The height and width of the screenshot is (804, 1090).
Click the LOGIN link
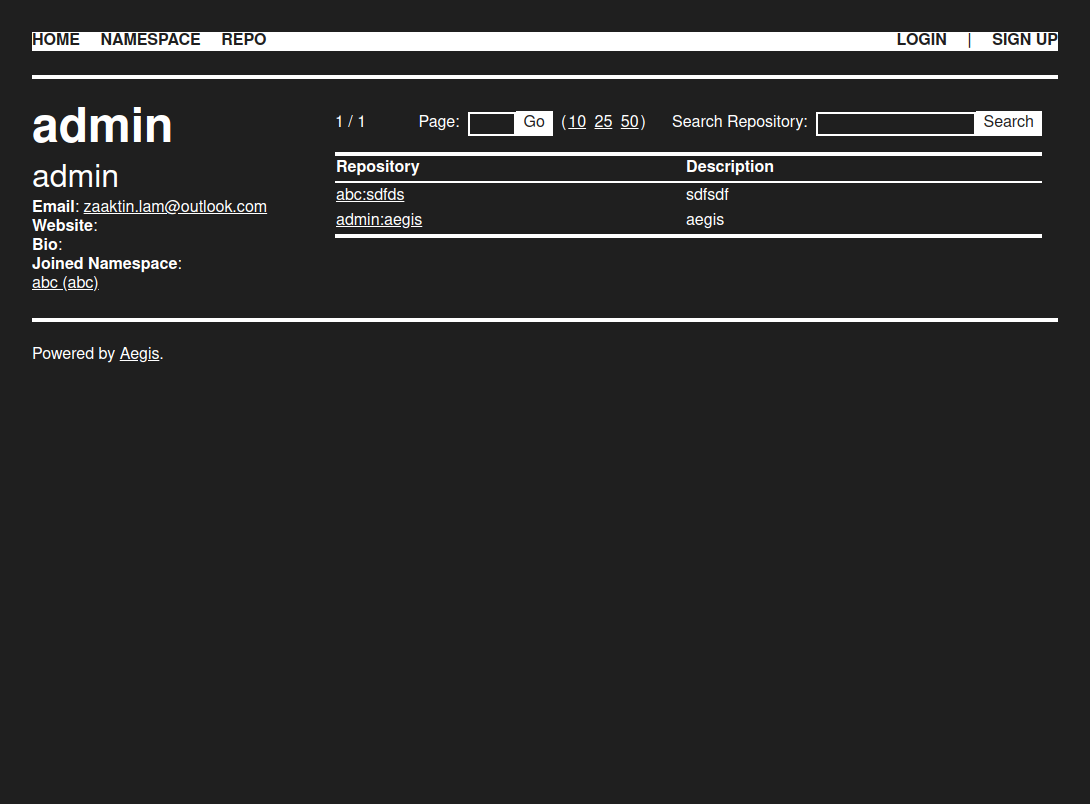(x=921, y=40)
